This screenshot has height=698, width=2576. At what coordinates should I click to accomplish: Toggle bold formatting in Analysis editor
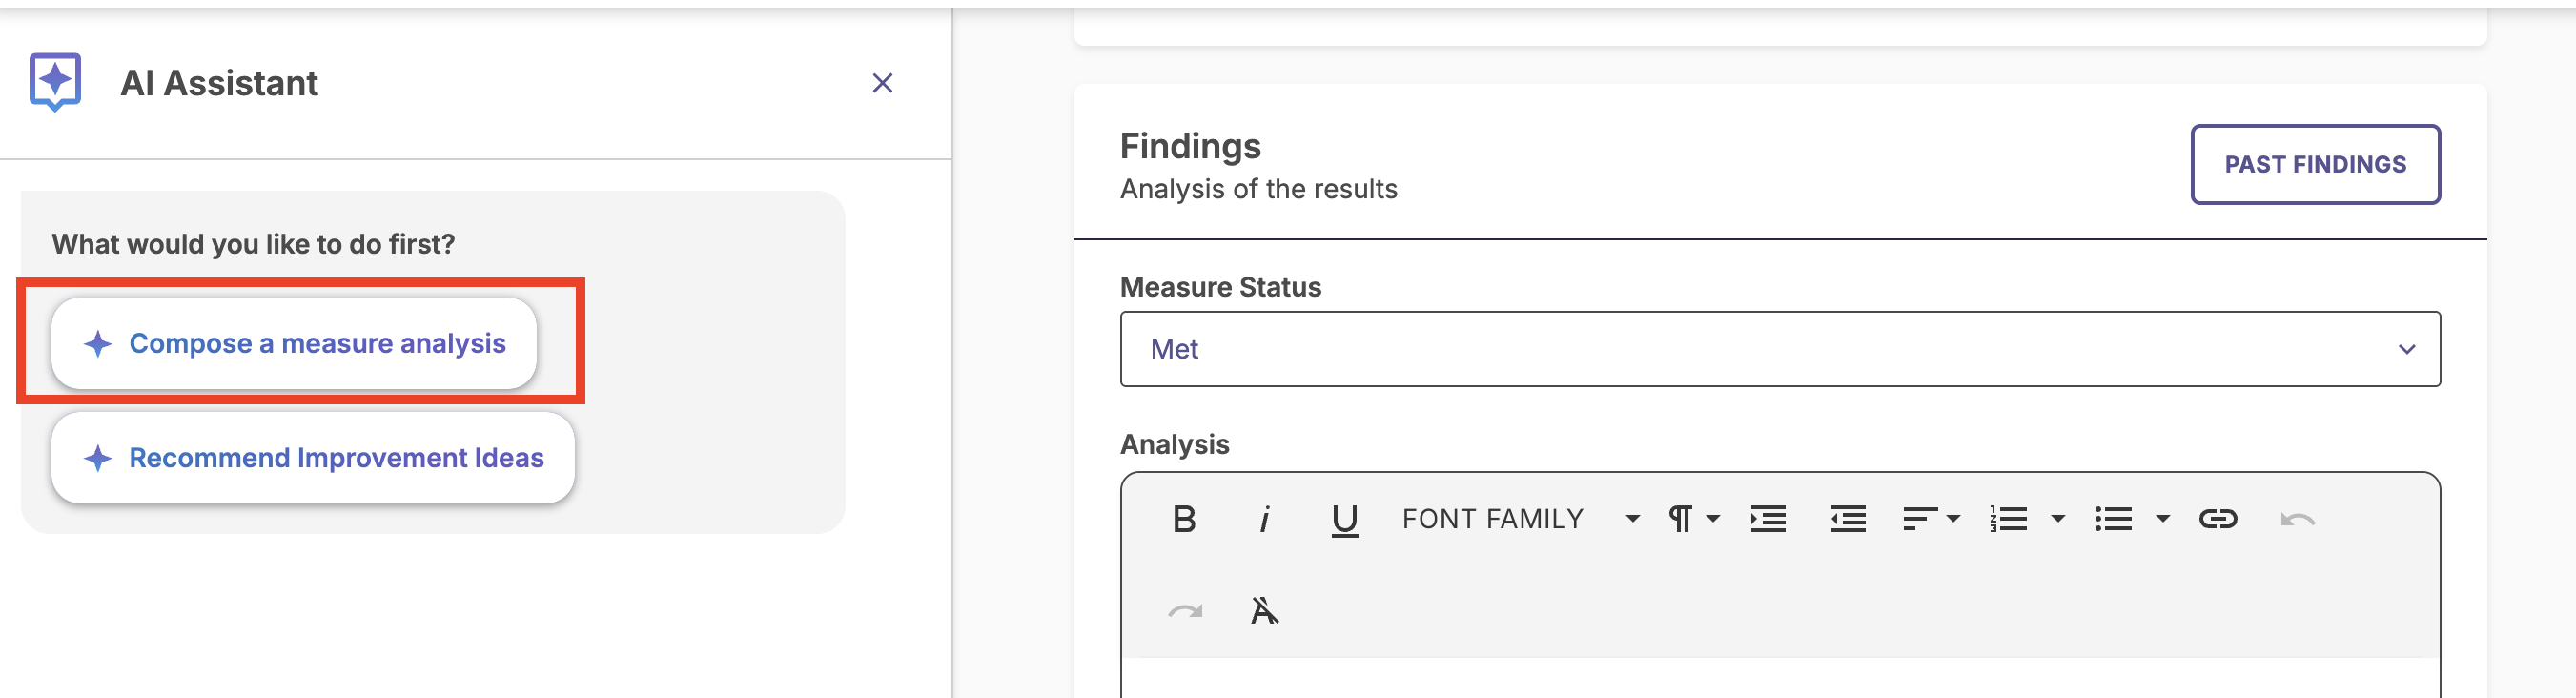(x=1184, y=519)
